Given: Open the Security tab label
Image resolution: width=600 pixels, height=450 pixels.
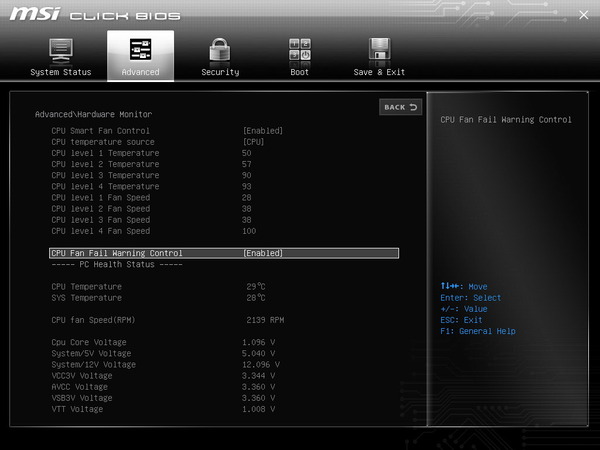Looking at the screenshot, I should coord(219,72).
